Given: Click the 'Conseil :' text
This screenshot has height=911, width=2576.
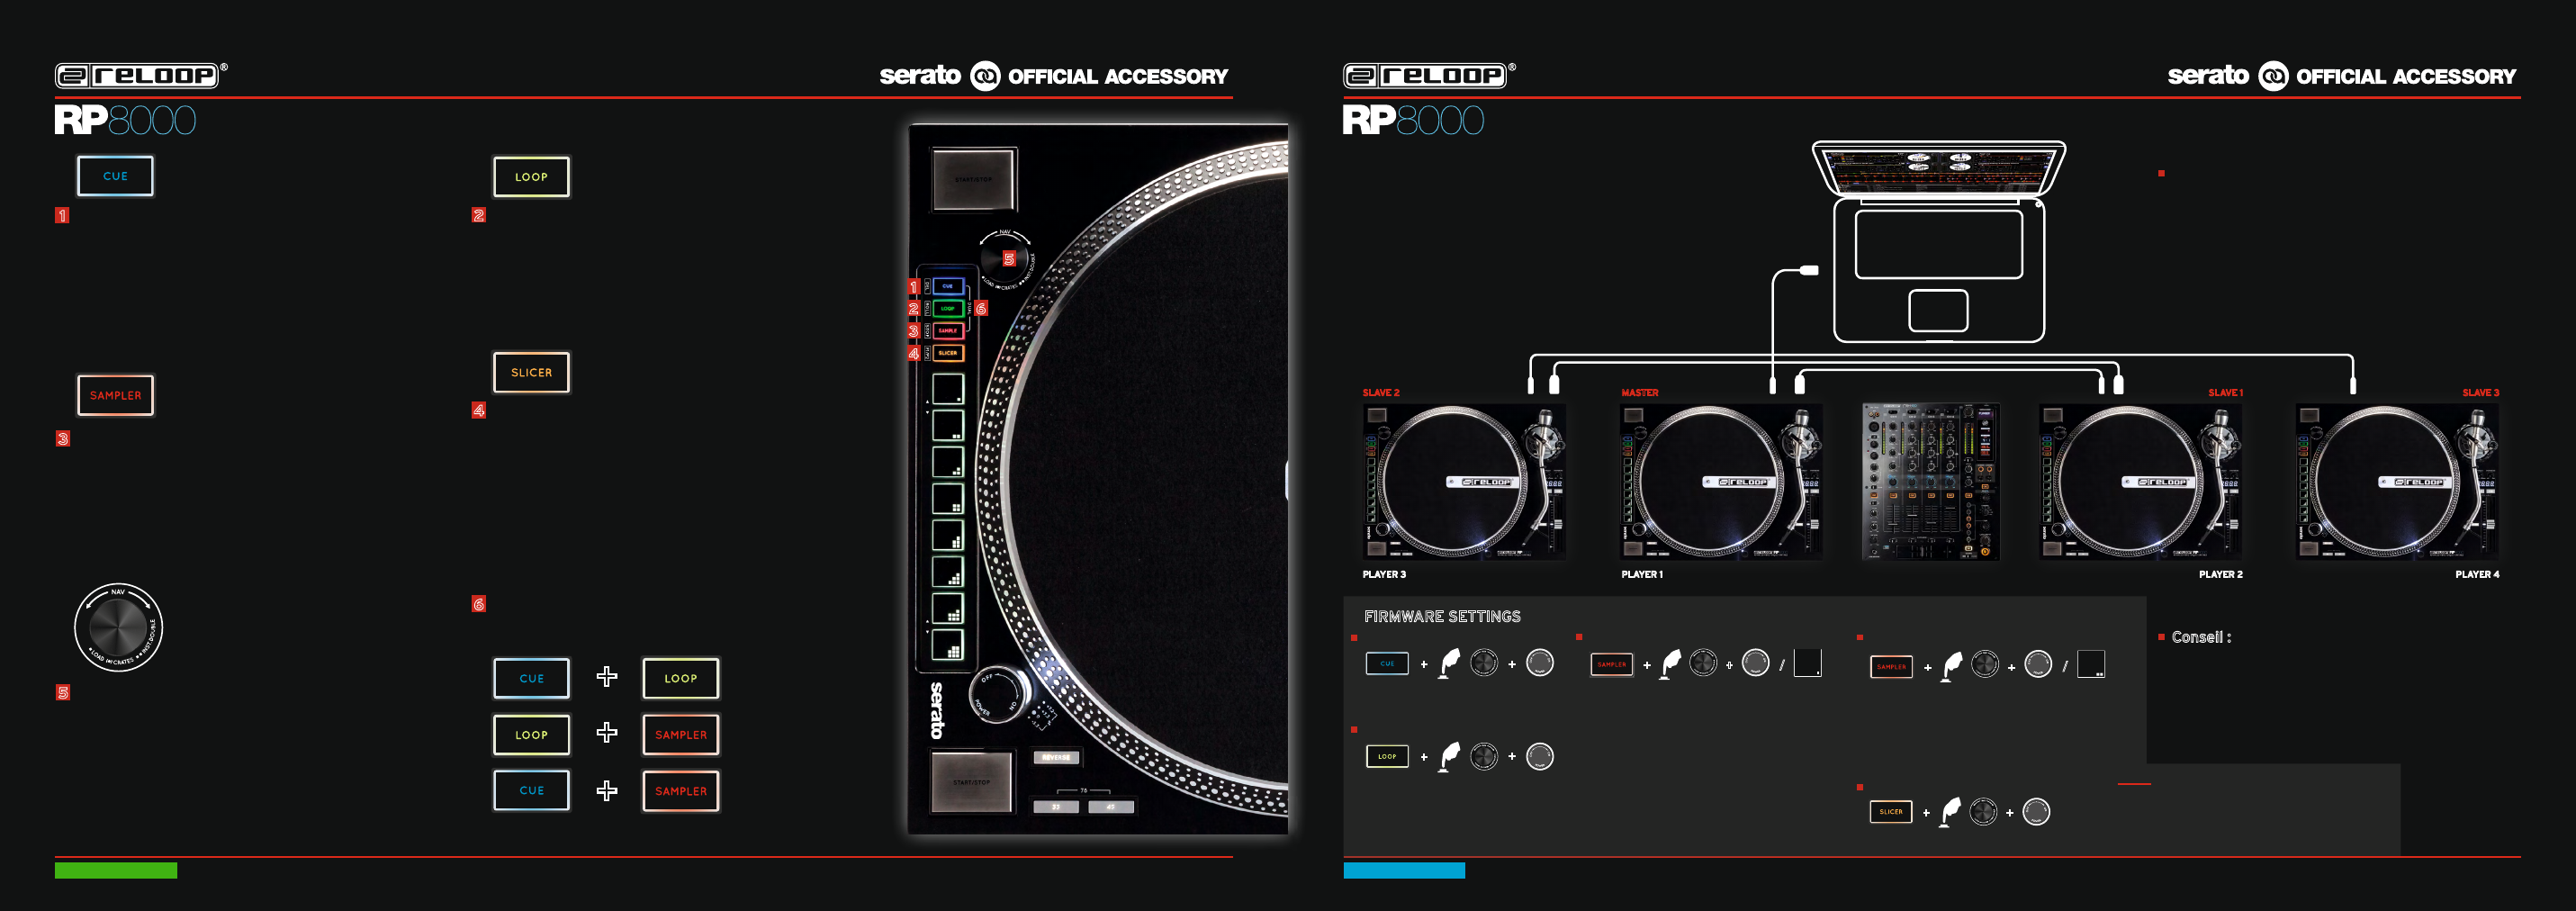Looking at the screenshot, I should tap(2201, 637).
